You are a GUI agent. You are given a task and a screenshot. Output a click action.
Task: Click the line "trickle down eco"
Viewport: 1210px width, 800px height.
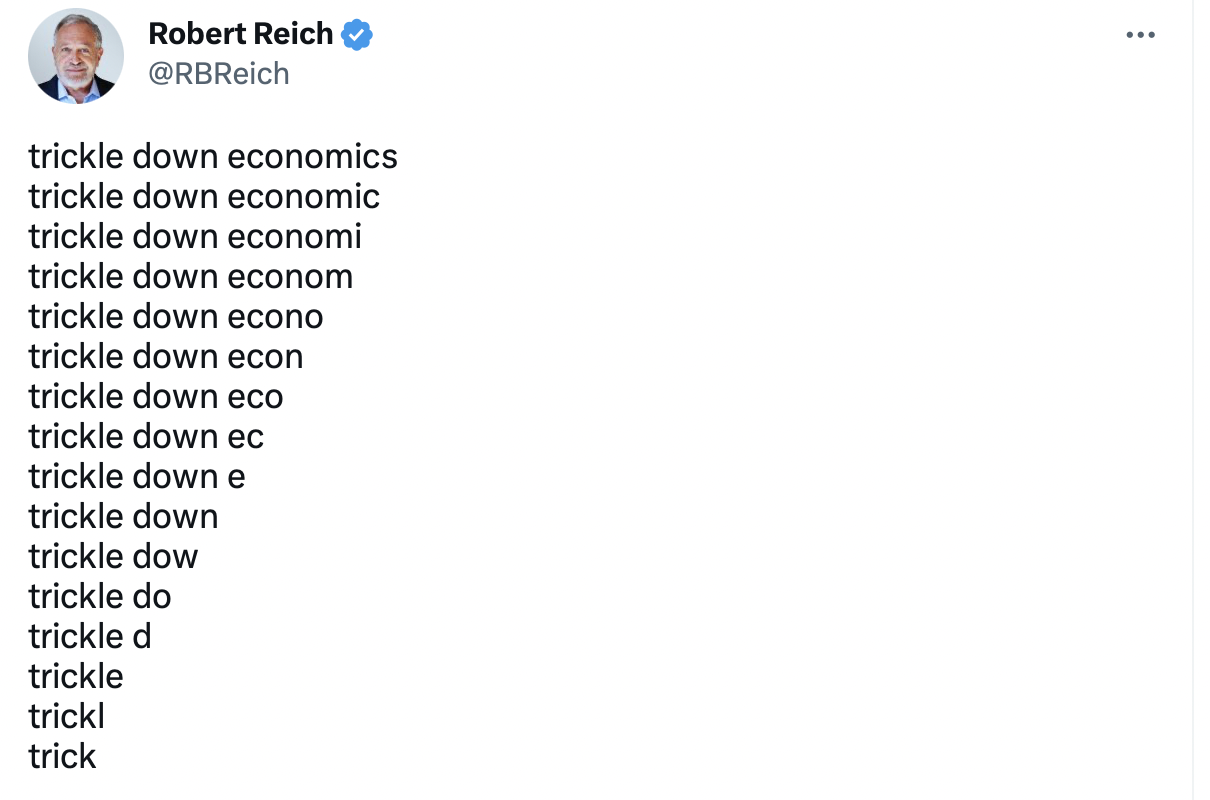(156, 397)
